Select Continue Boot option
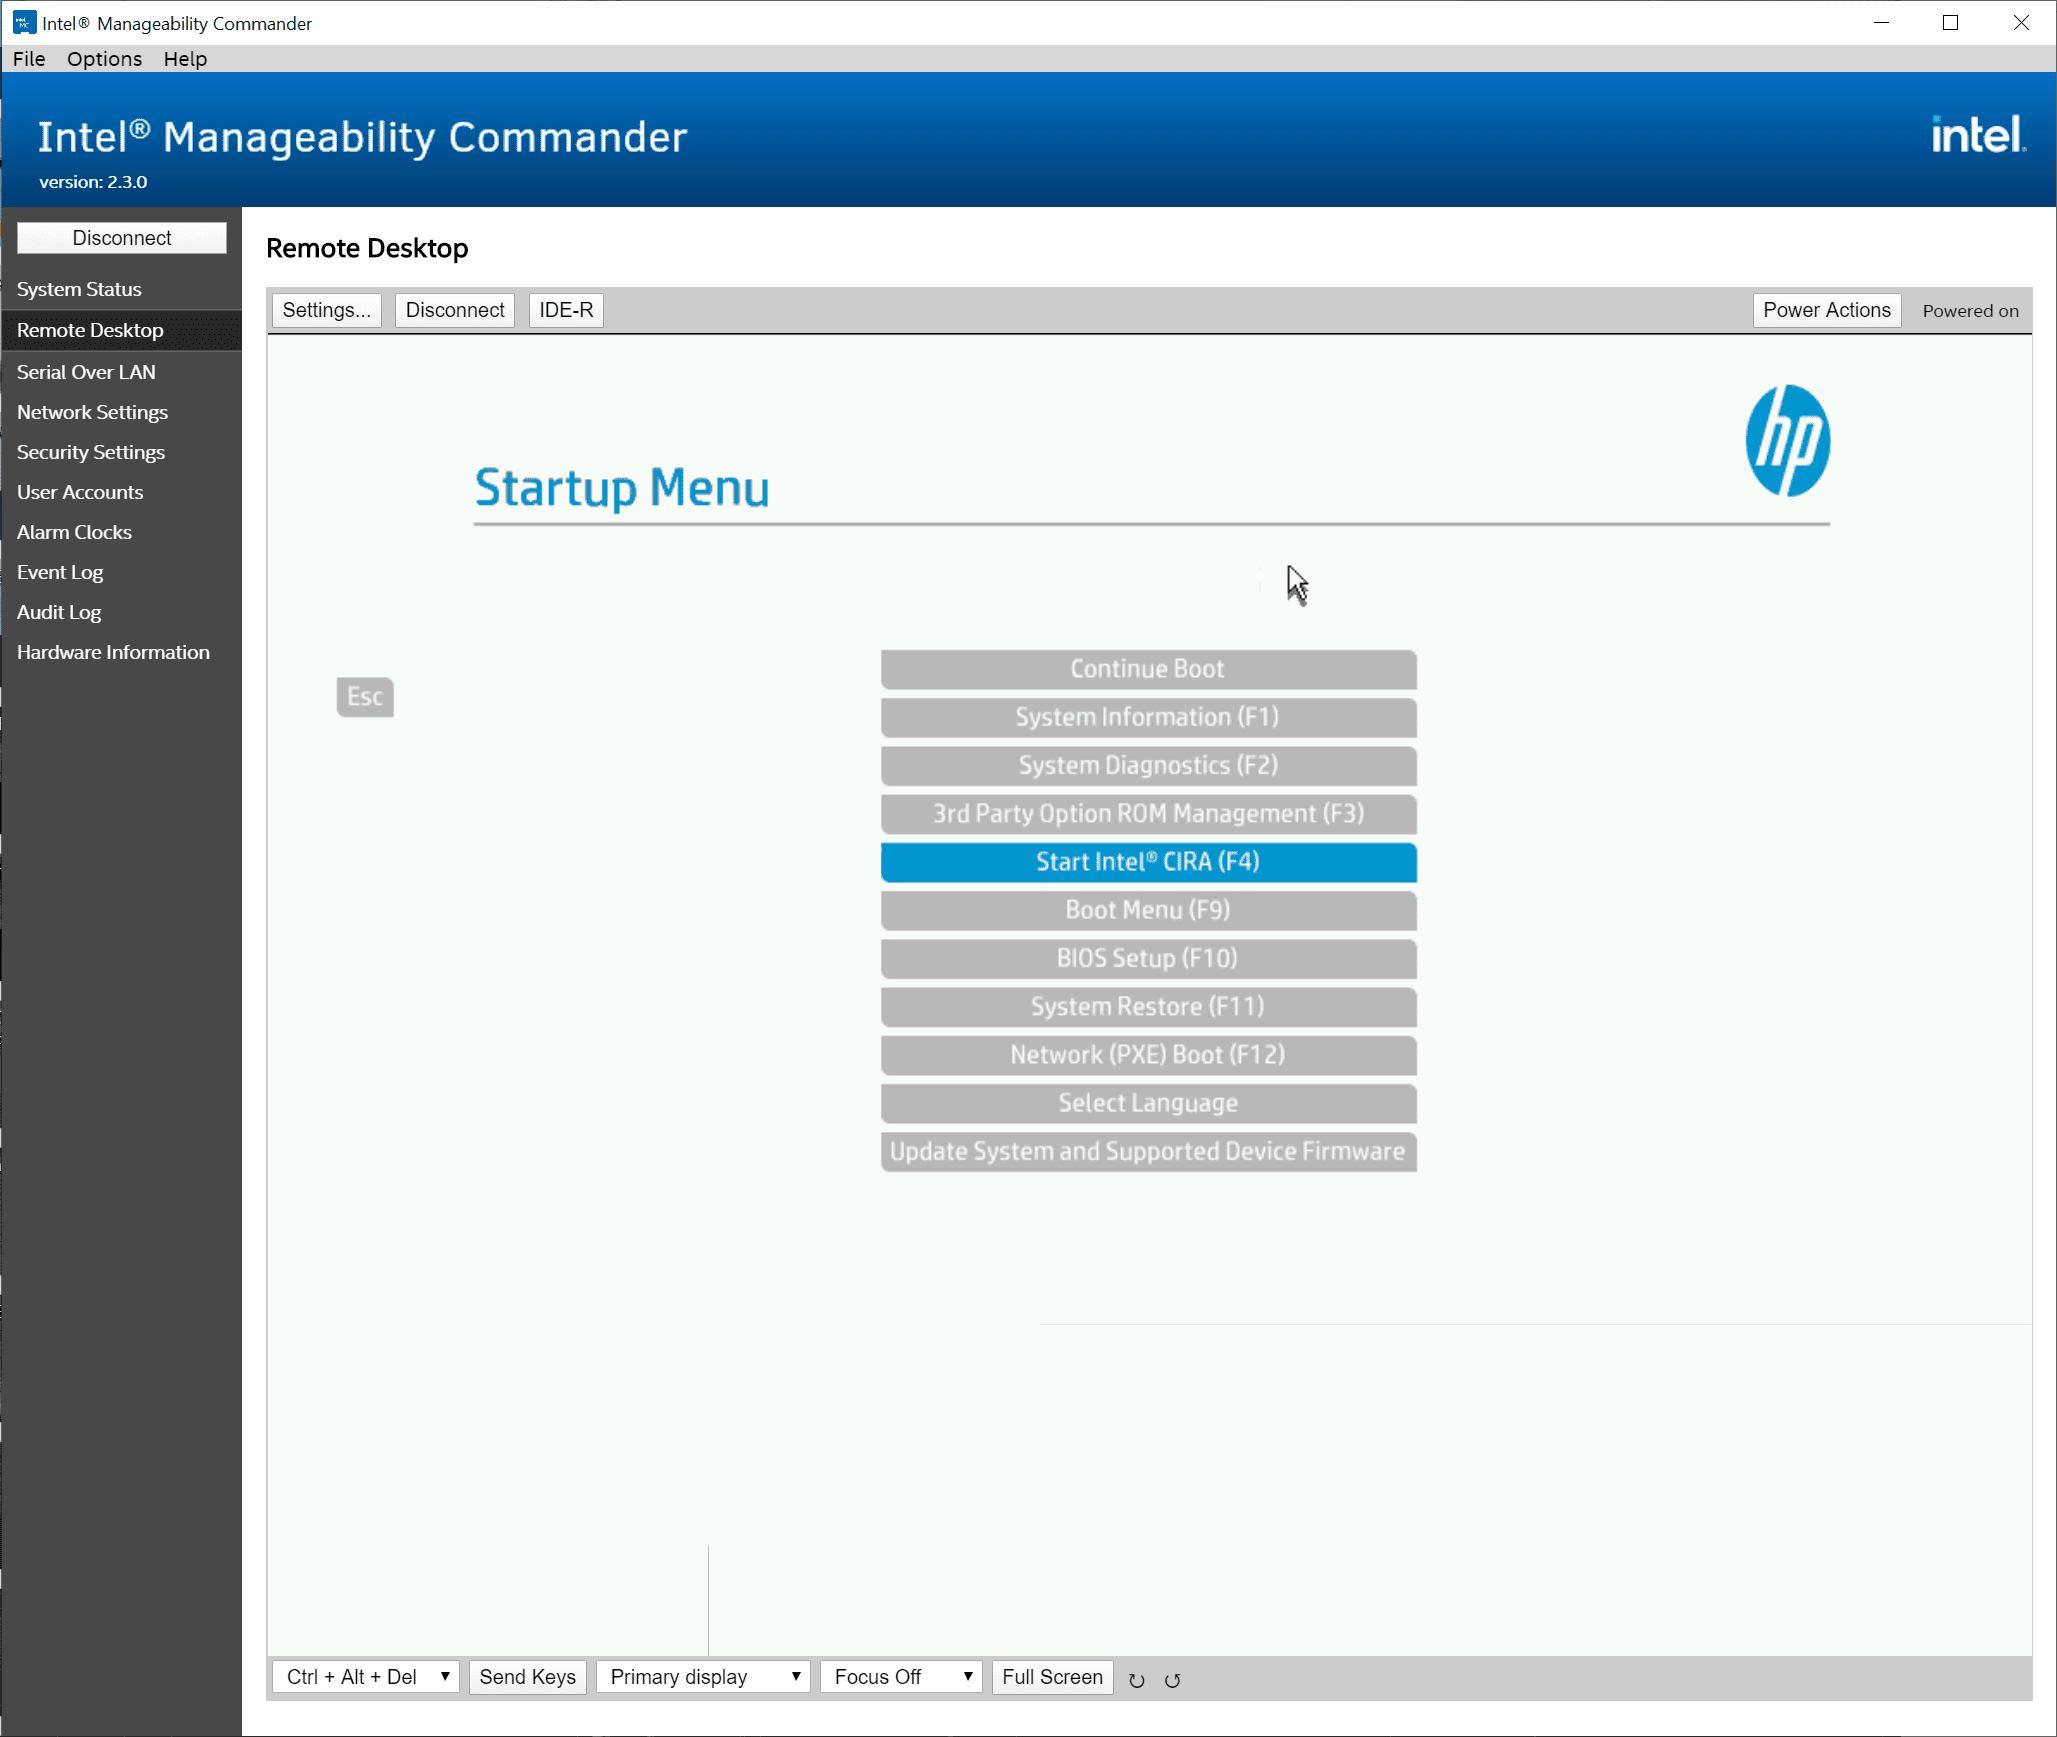Viewport: 2057px width, 1737px height. [x=1148, y=669]
